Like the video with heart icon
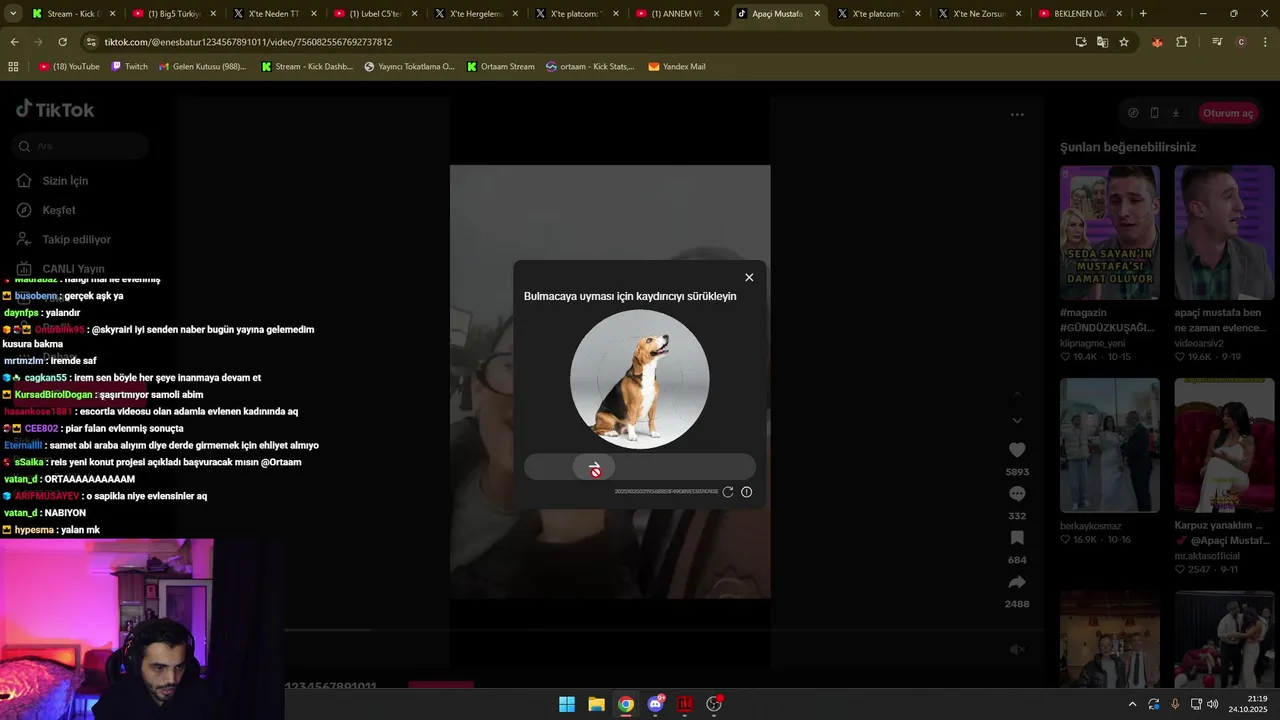1280x720 pixels. click(1017, 450)
